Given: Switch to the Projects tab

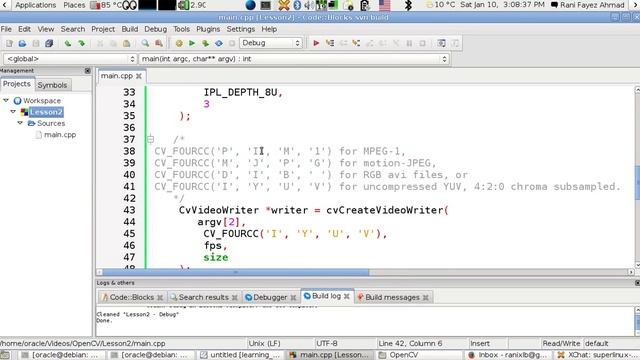Looking at the screenshot, I should pyautogui.click(x=17, y=84).
